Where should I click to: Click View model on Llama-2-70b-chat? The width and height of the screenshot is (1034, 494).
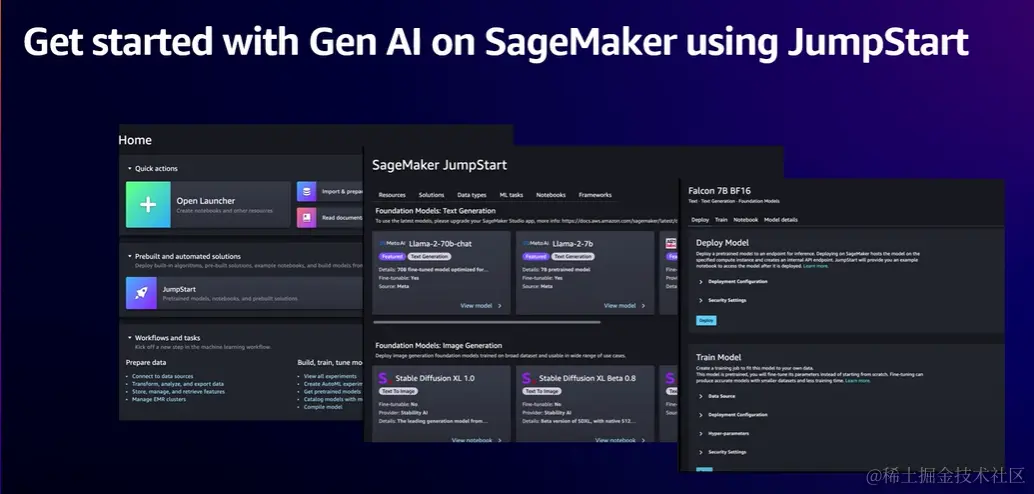(477, 306)
